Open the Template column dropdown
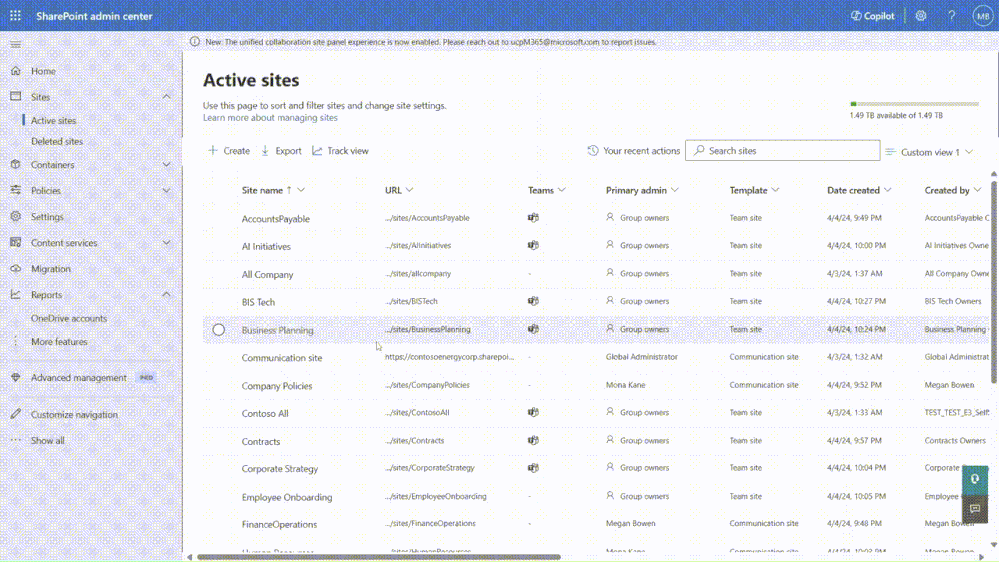This screenshot has width=999, height=562. 775,190
